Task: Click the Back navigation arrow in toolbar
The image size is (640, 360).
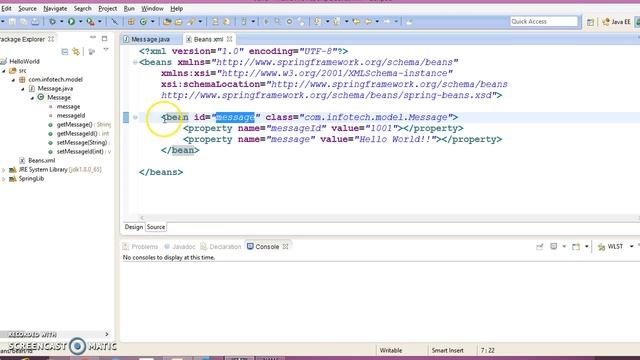Action: click(x=368, y=21)
